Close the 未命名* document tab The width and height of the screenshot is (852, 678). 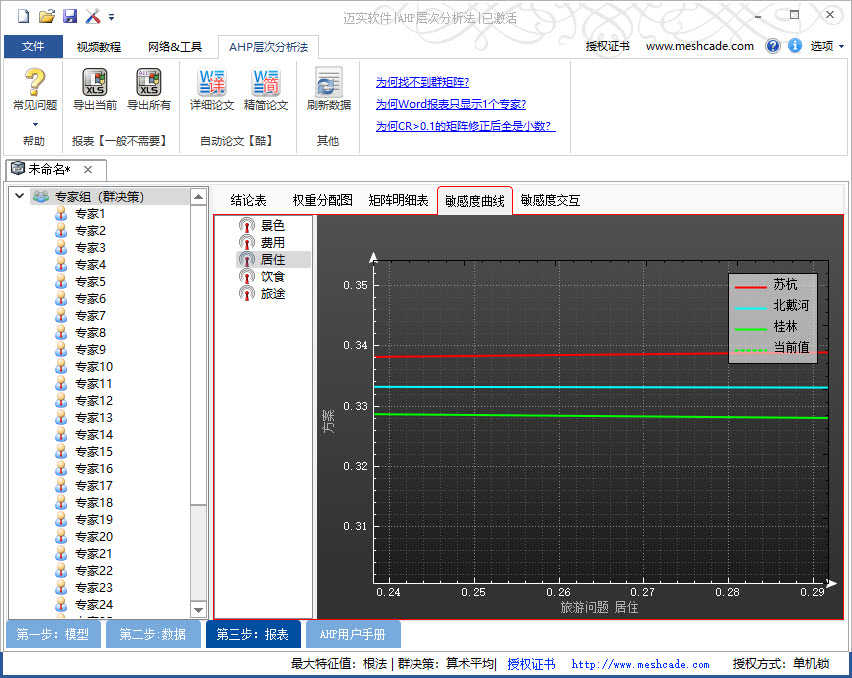point(88,170)
